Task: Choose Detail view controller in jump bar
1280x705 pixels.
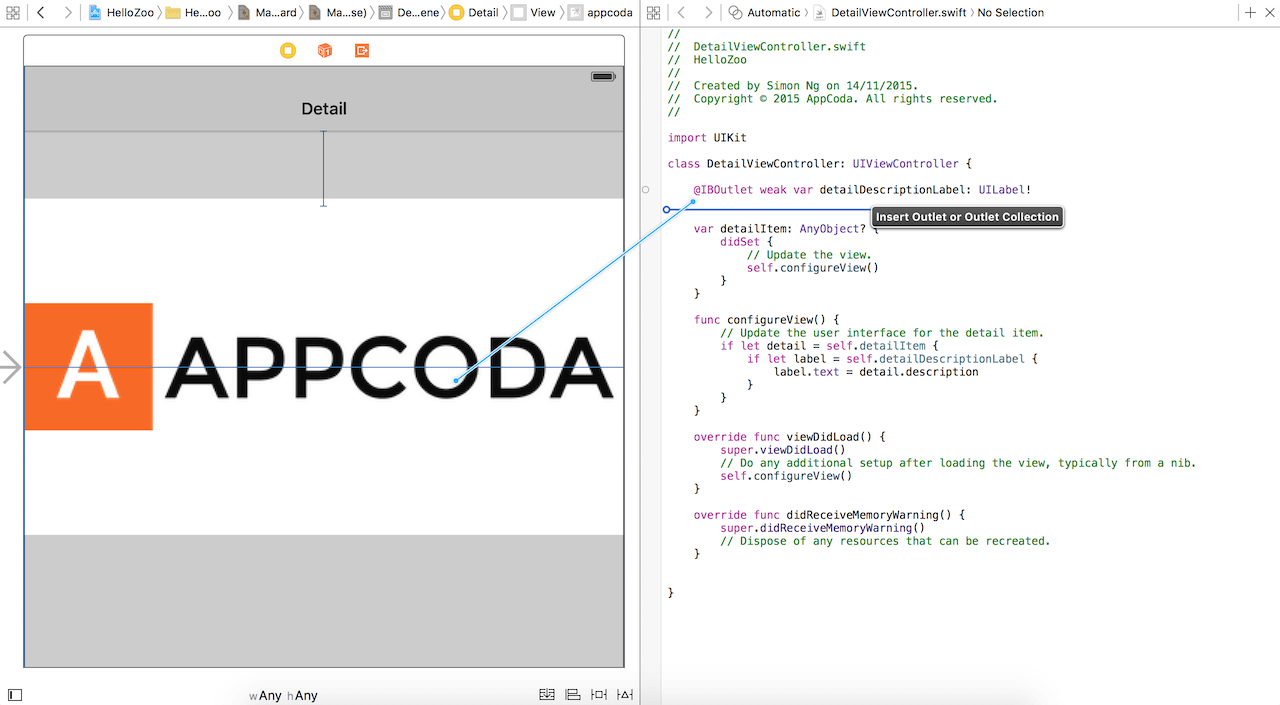Action: click(473, 13)
